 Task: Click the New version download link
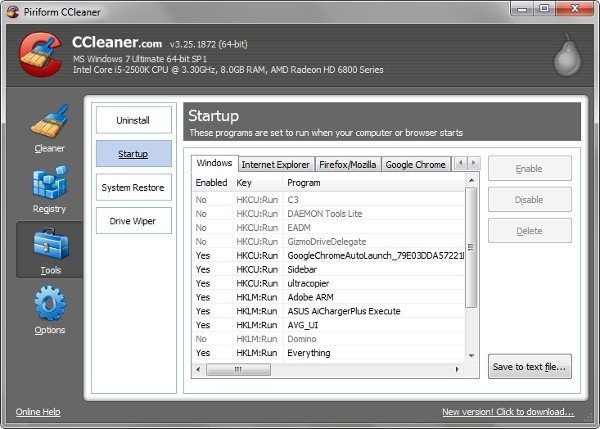(508, 412)
